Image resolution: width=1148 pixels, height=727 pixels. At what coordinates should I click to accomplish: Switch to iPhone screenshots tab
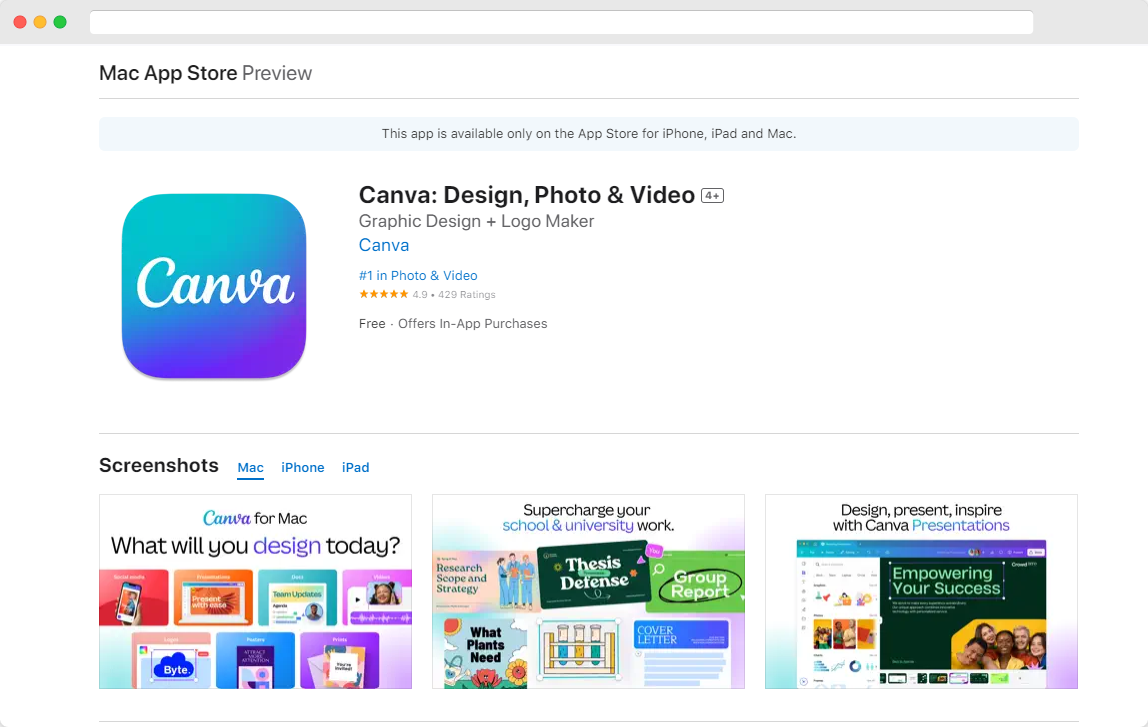pos(302,467)
